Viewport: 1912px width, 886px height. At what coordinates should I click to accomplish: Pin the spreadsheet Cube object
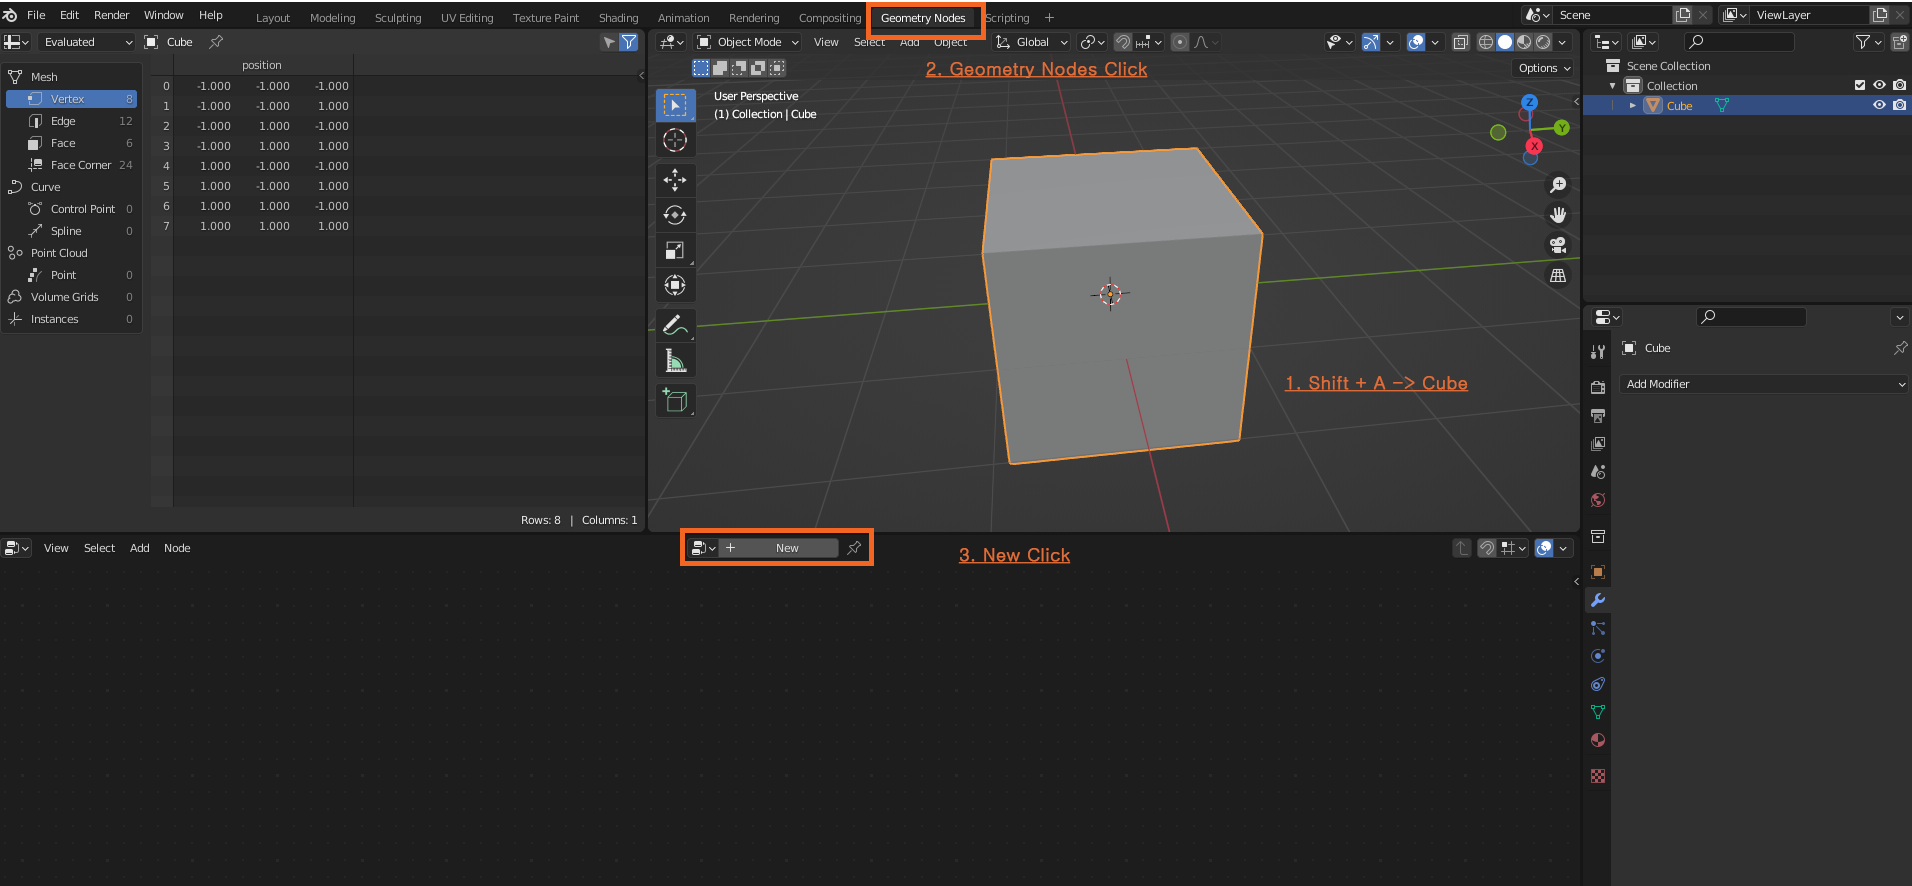[x=216, y=42]
